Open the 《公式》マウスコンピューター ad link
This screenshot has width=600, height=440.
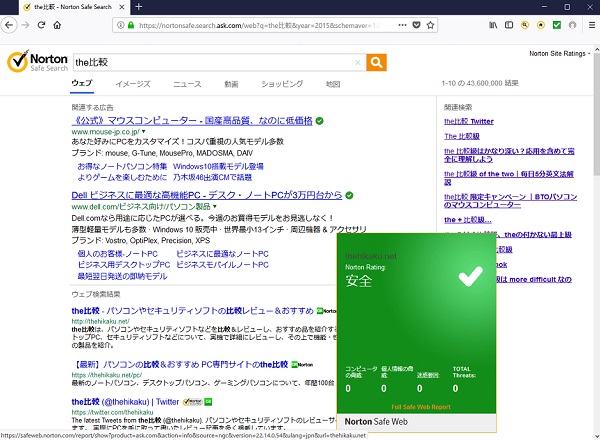[192, 121]
